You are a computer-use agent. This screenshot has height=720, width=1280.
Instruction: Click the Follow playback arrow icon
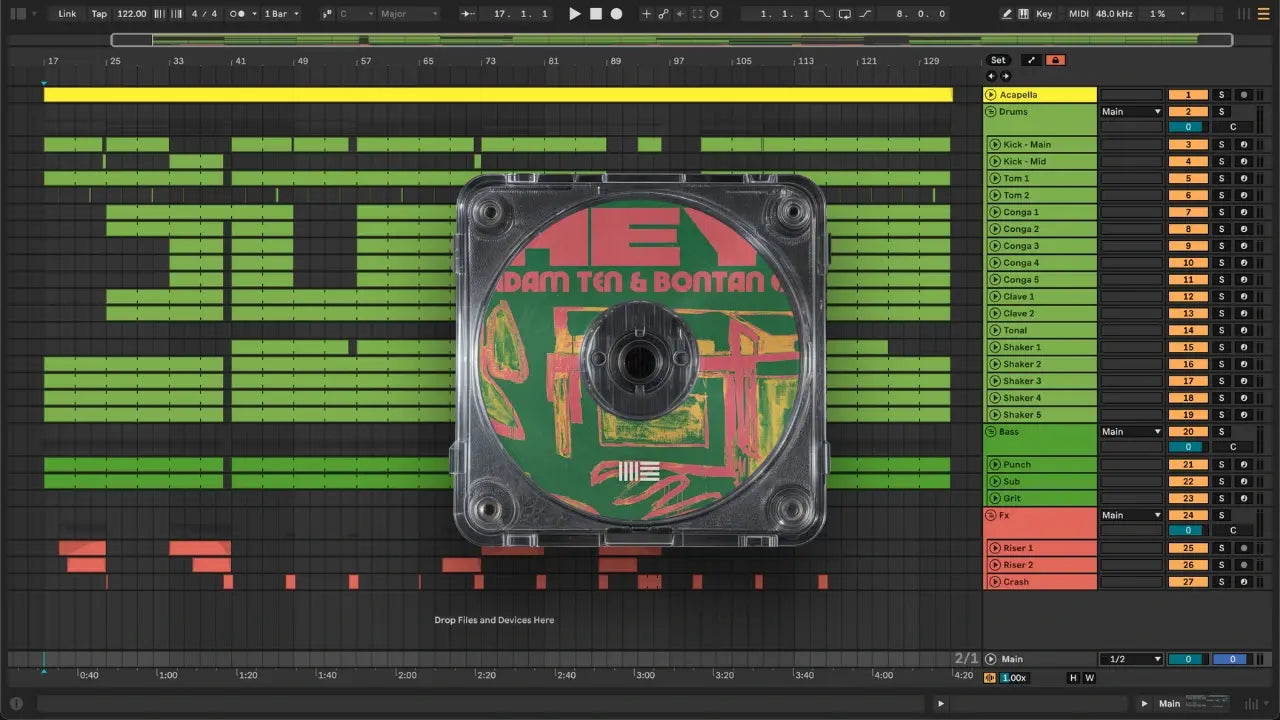pos(469,14)
